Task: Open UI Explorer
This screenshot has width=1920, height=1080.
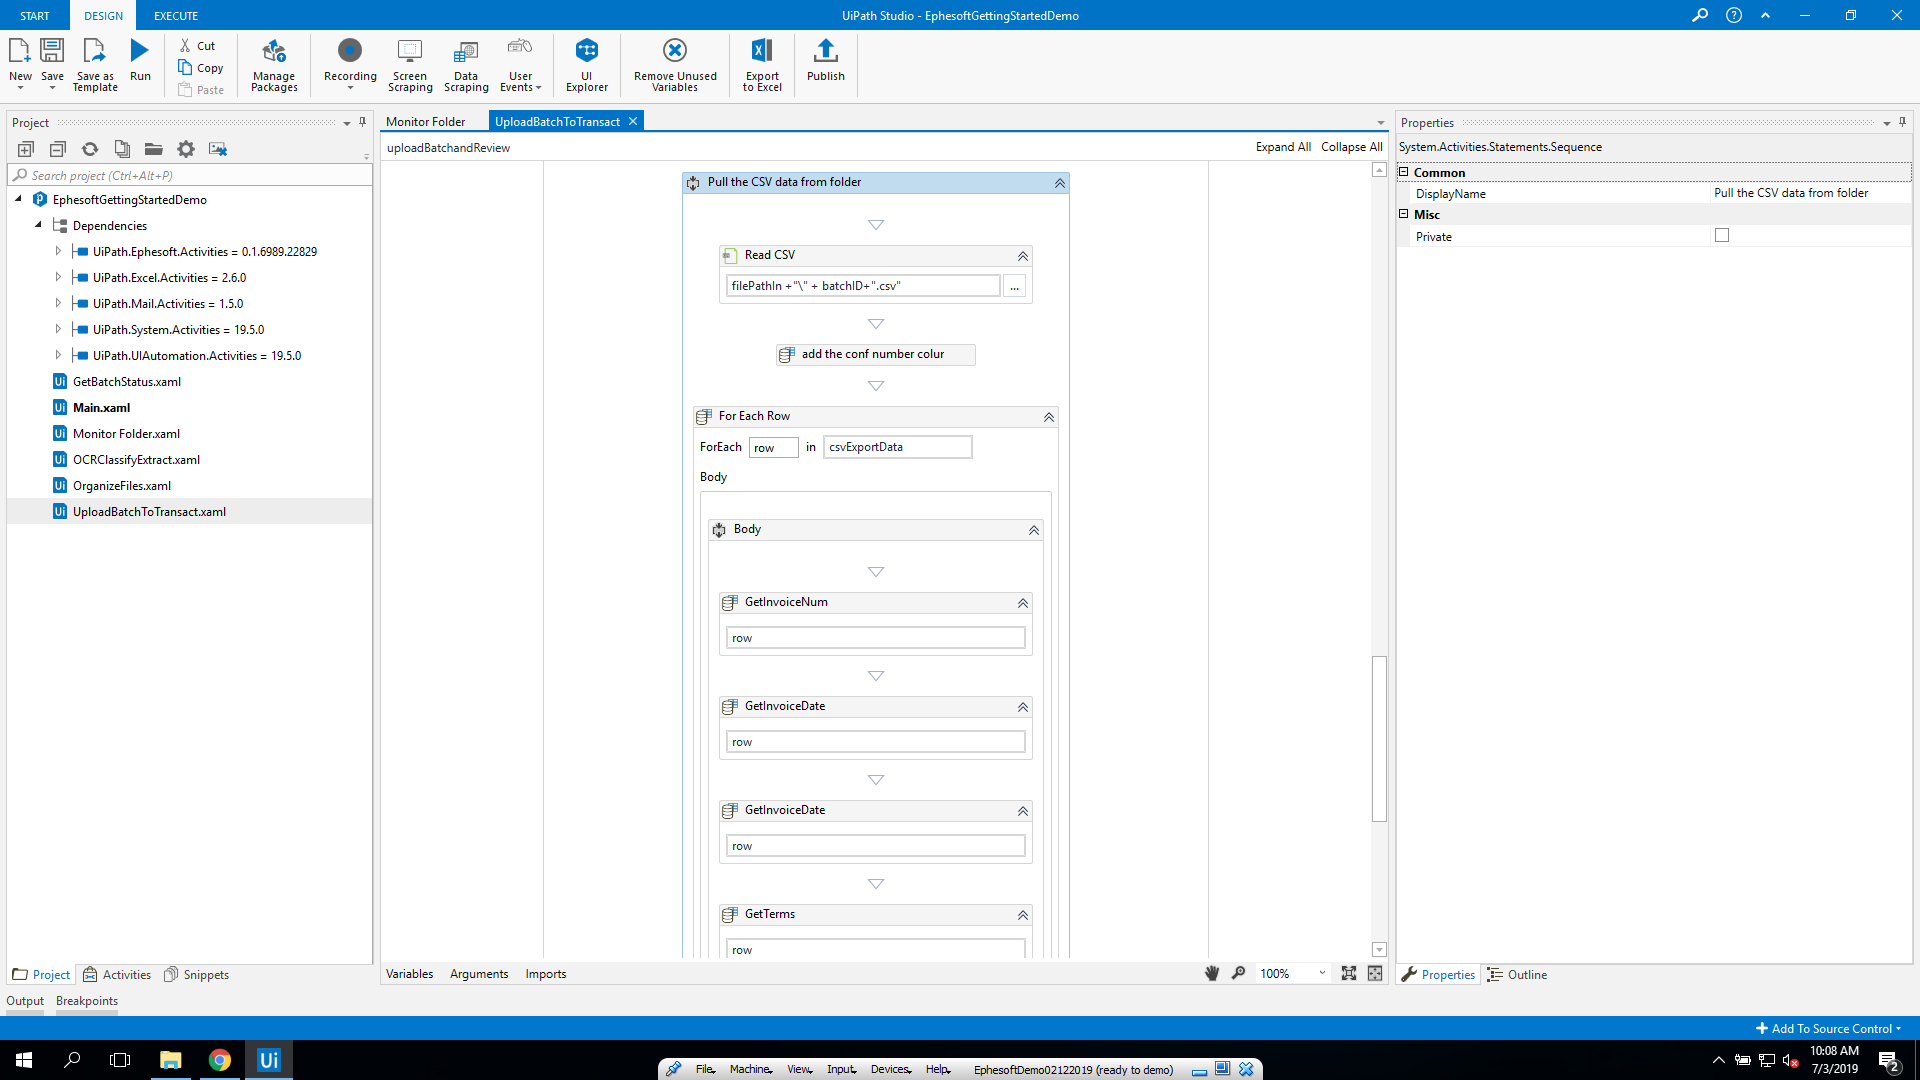Action: click(x=587, y=65)
